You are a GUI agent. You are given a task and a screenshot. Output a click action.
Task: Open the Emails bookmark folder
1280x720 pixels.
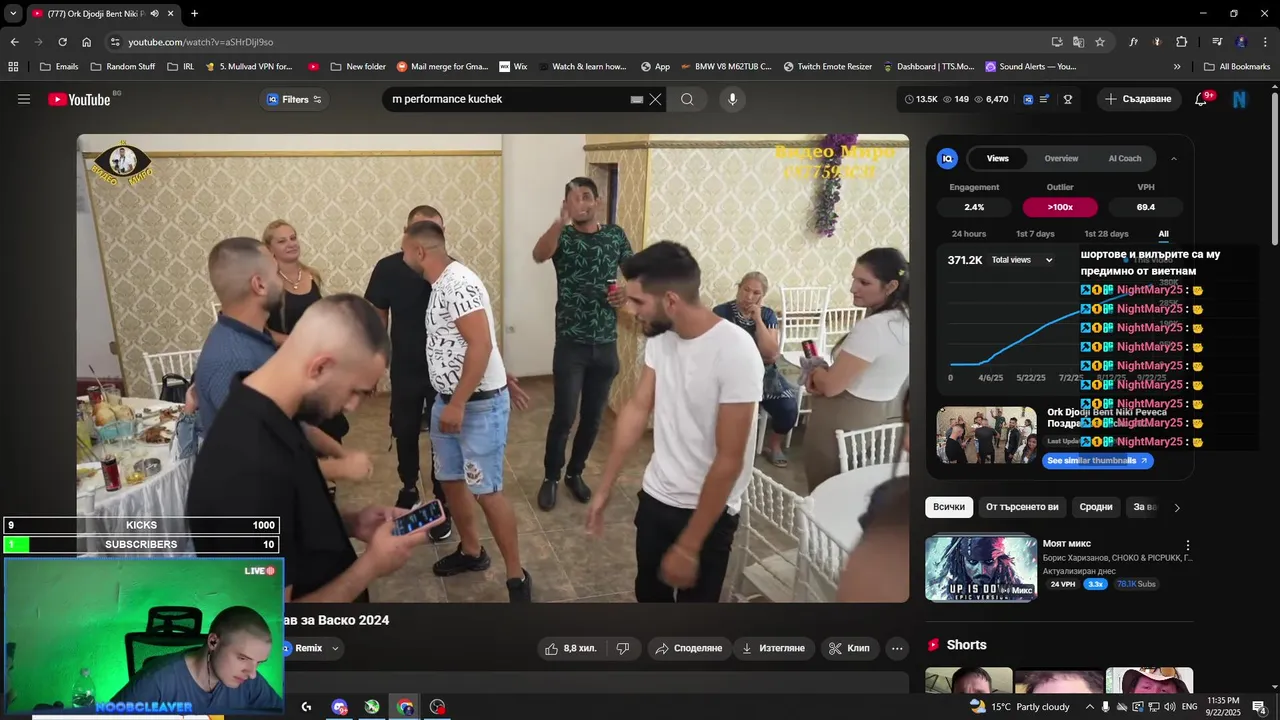[x=59, y=67]
